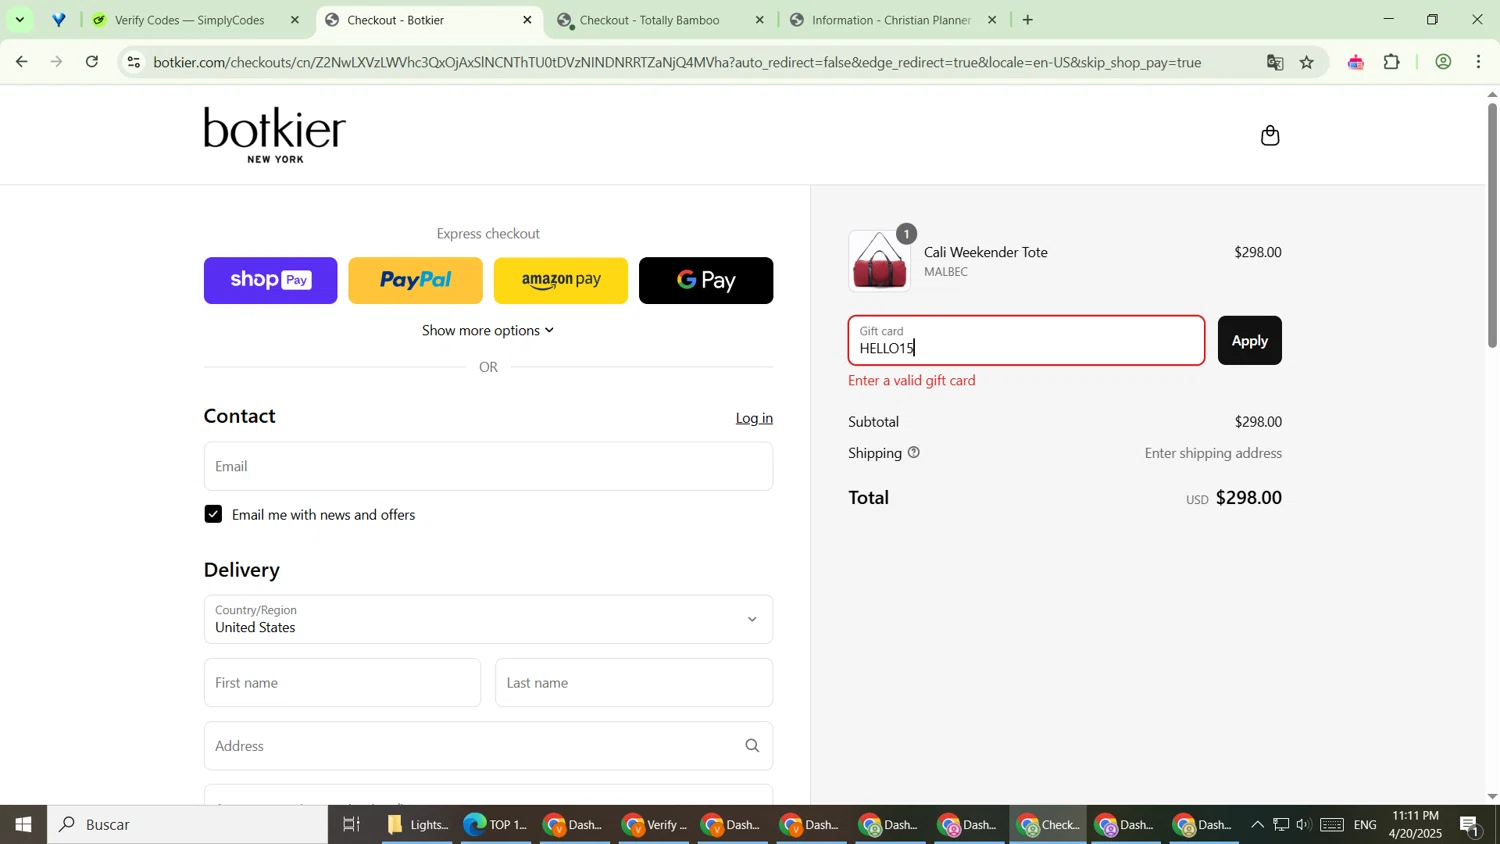Open the Windows Start menu
The width and height of the screenshot is (1500, 844).
23,825
